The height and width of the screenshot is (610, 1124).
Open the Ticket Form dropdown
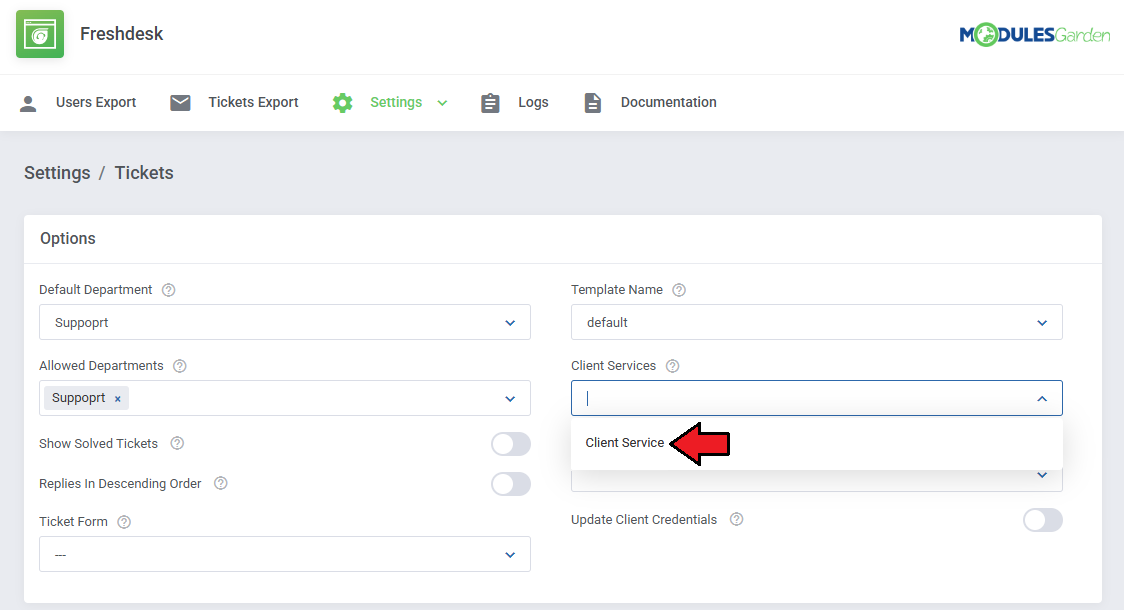(285, 554)
